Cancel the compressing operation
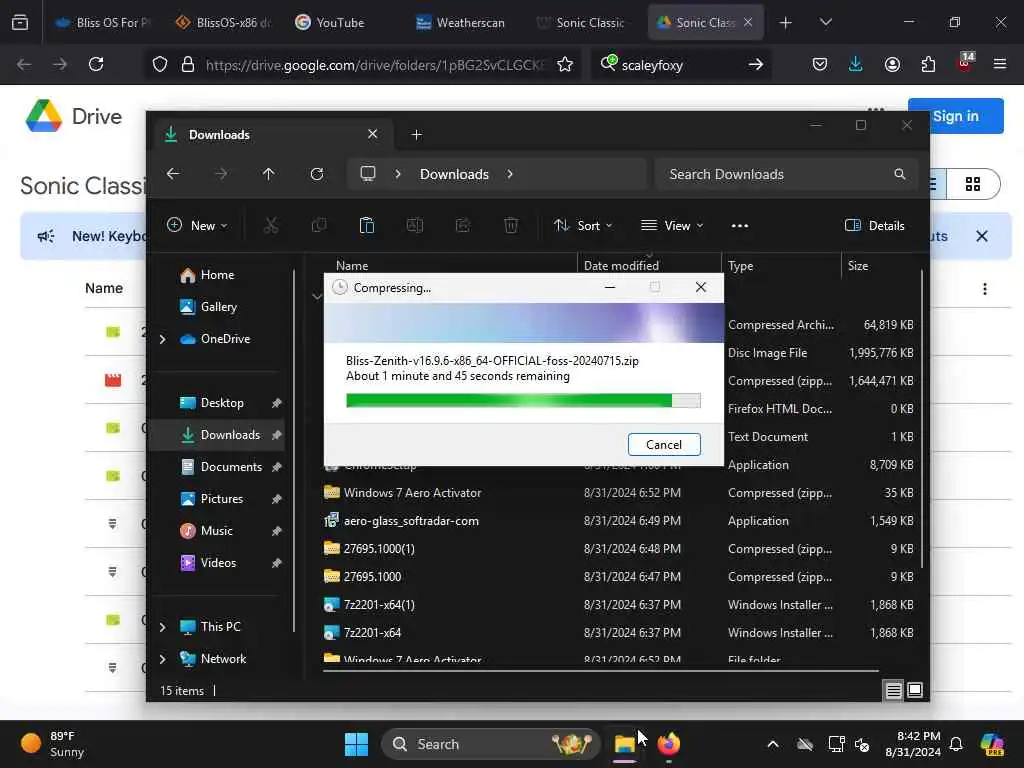 point(664,445)
